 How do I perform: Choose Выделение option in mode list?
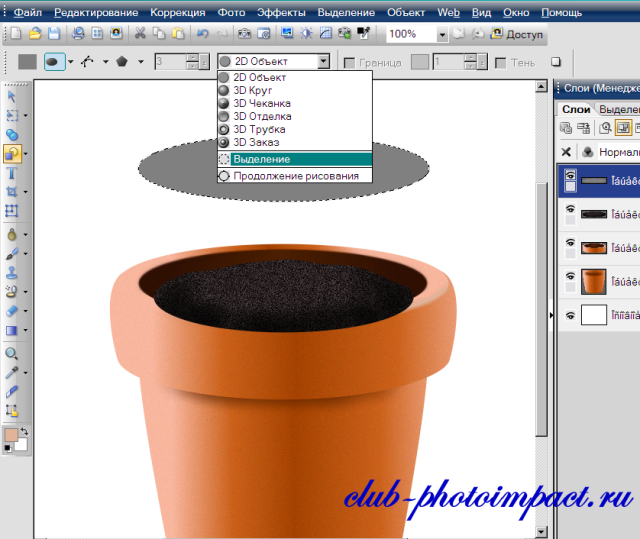click(x=295, y=159)
